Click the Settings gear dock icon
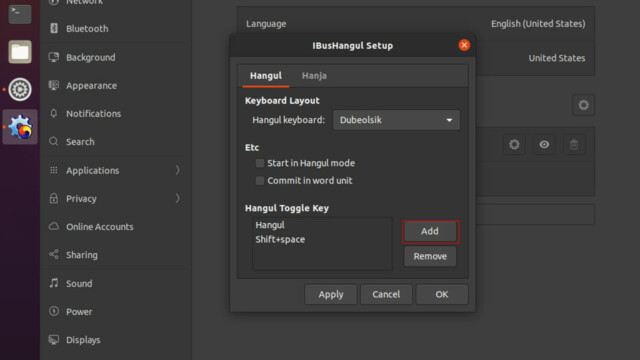Image resolution: width=640 pixels, height=360 pixels. pyautogui.click(x=20, y=89)
